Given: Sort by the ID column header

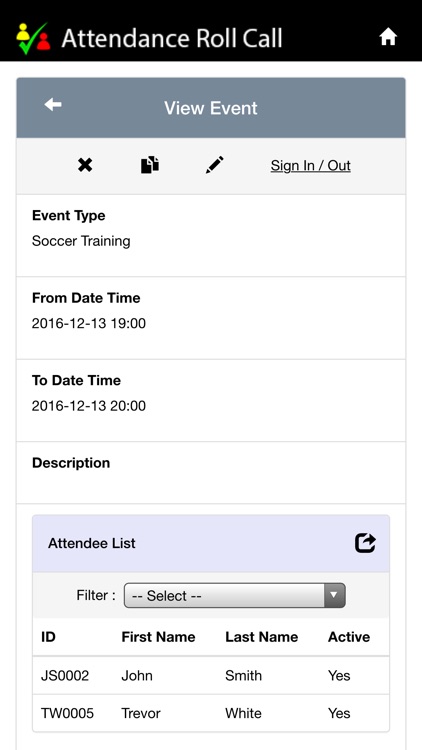Looking at the screenshot, I should click(x=48, y=637).
